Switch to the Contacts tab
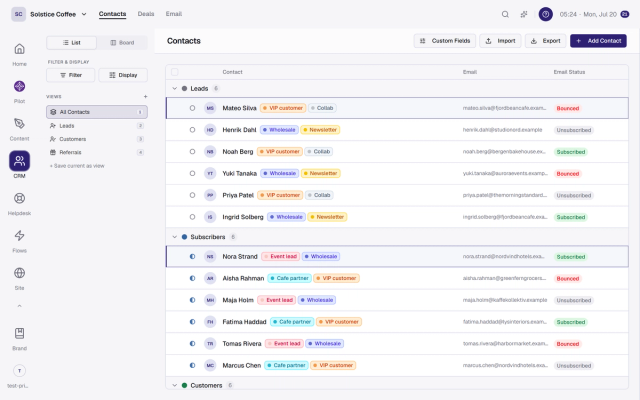640x400 pixels. tap(112, 14)
